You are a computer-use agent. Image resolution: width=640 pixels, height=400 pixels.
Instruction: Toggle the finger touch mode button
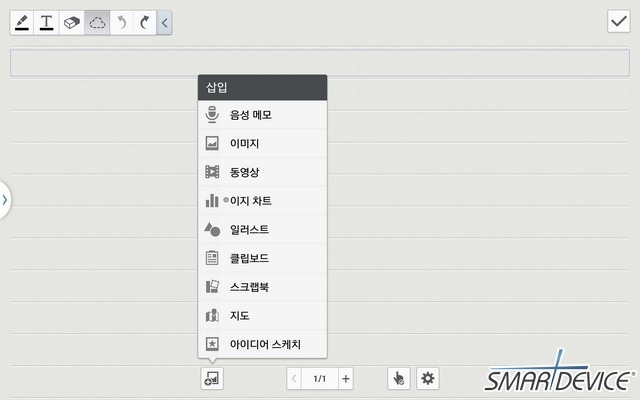(x=398, y=378)
